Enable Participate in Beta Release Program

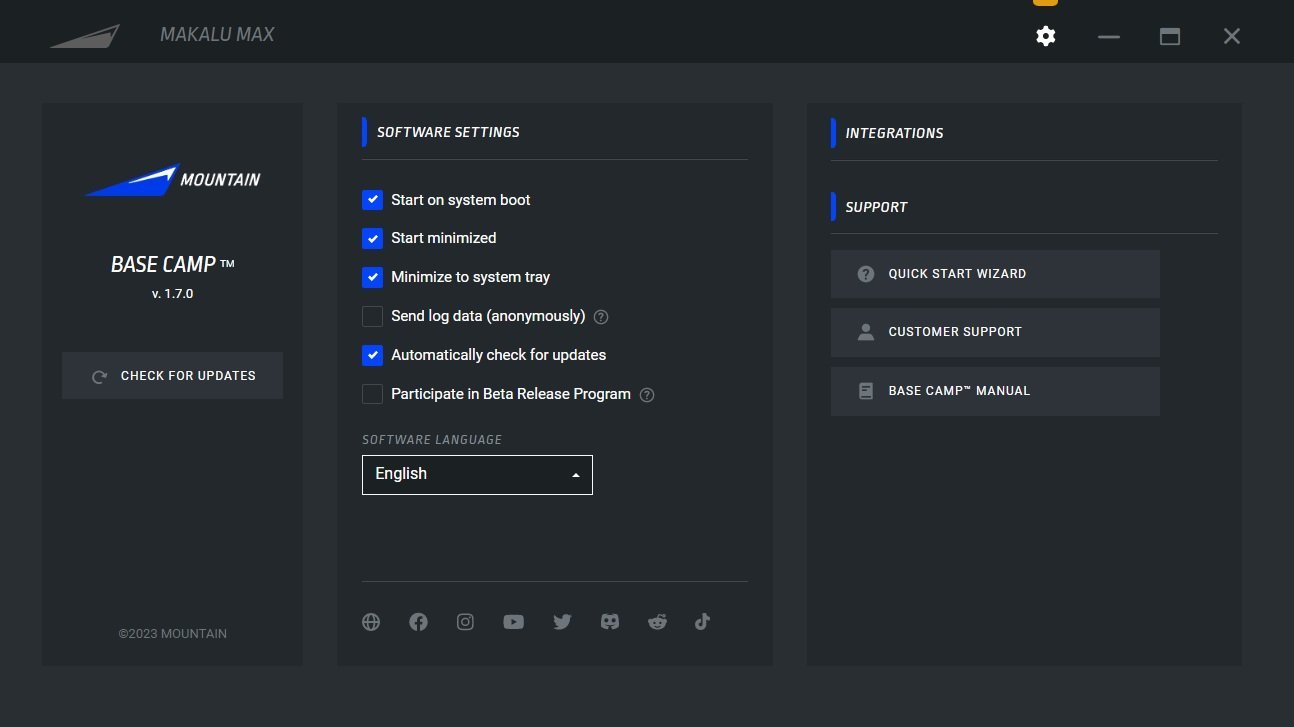point(372,395)
